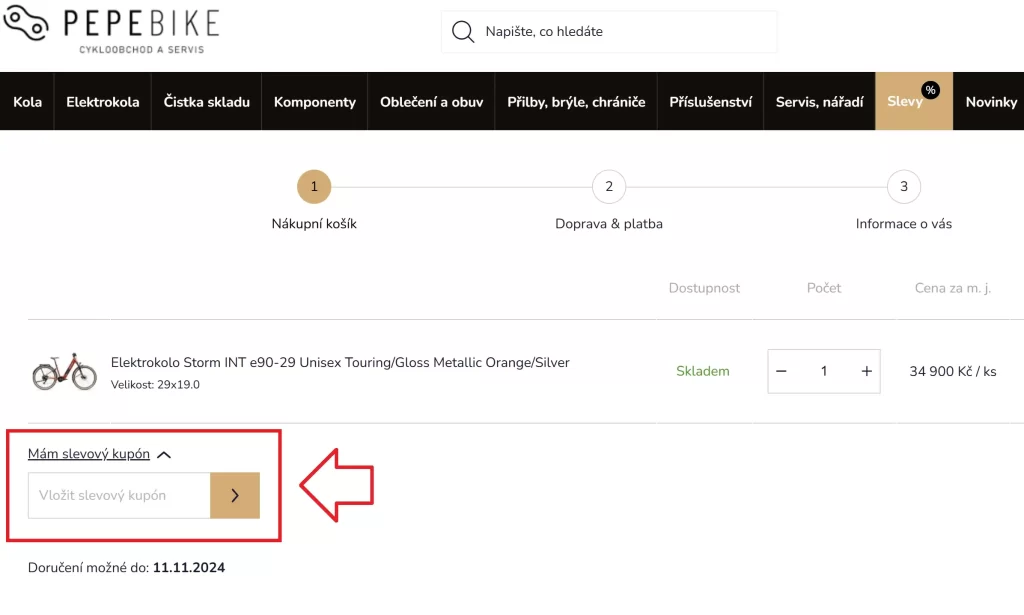Click the percent badge on Slevy
This screenshot has width=1024, height=615.
(x=930, y=90)
